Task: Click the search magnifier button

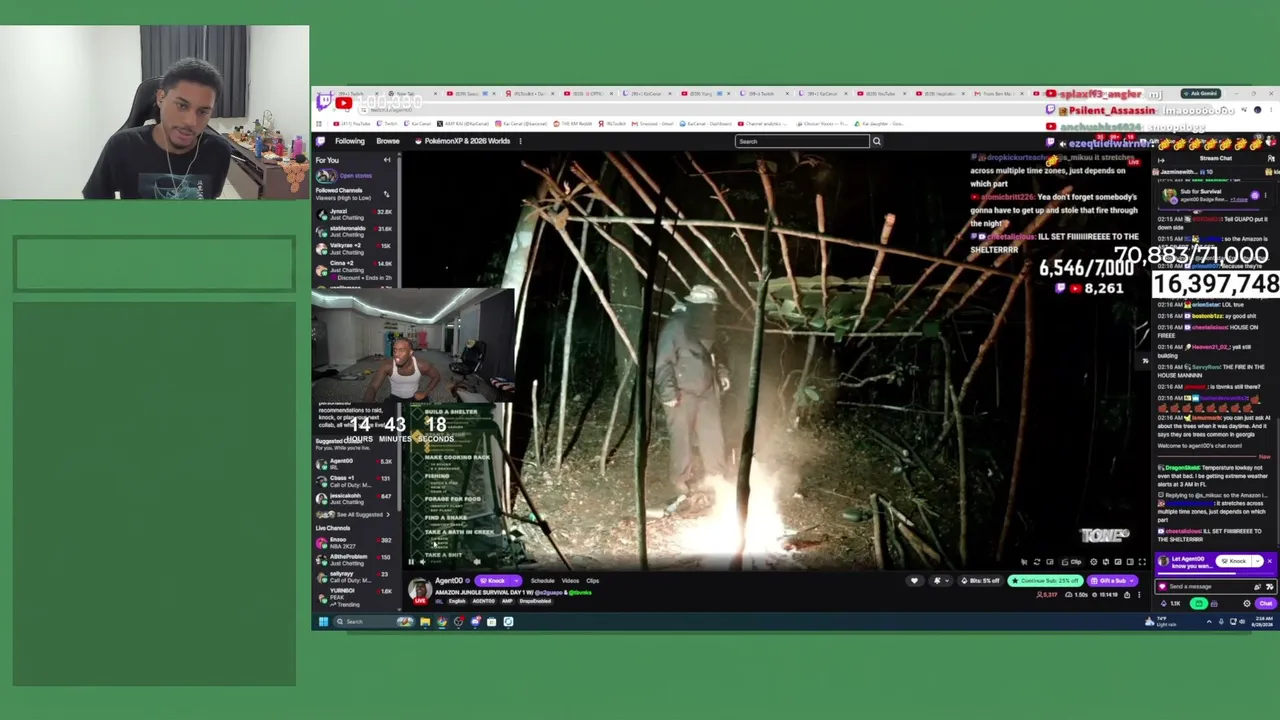Action: tap(877, 141)
